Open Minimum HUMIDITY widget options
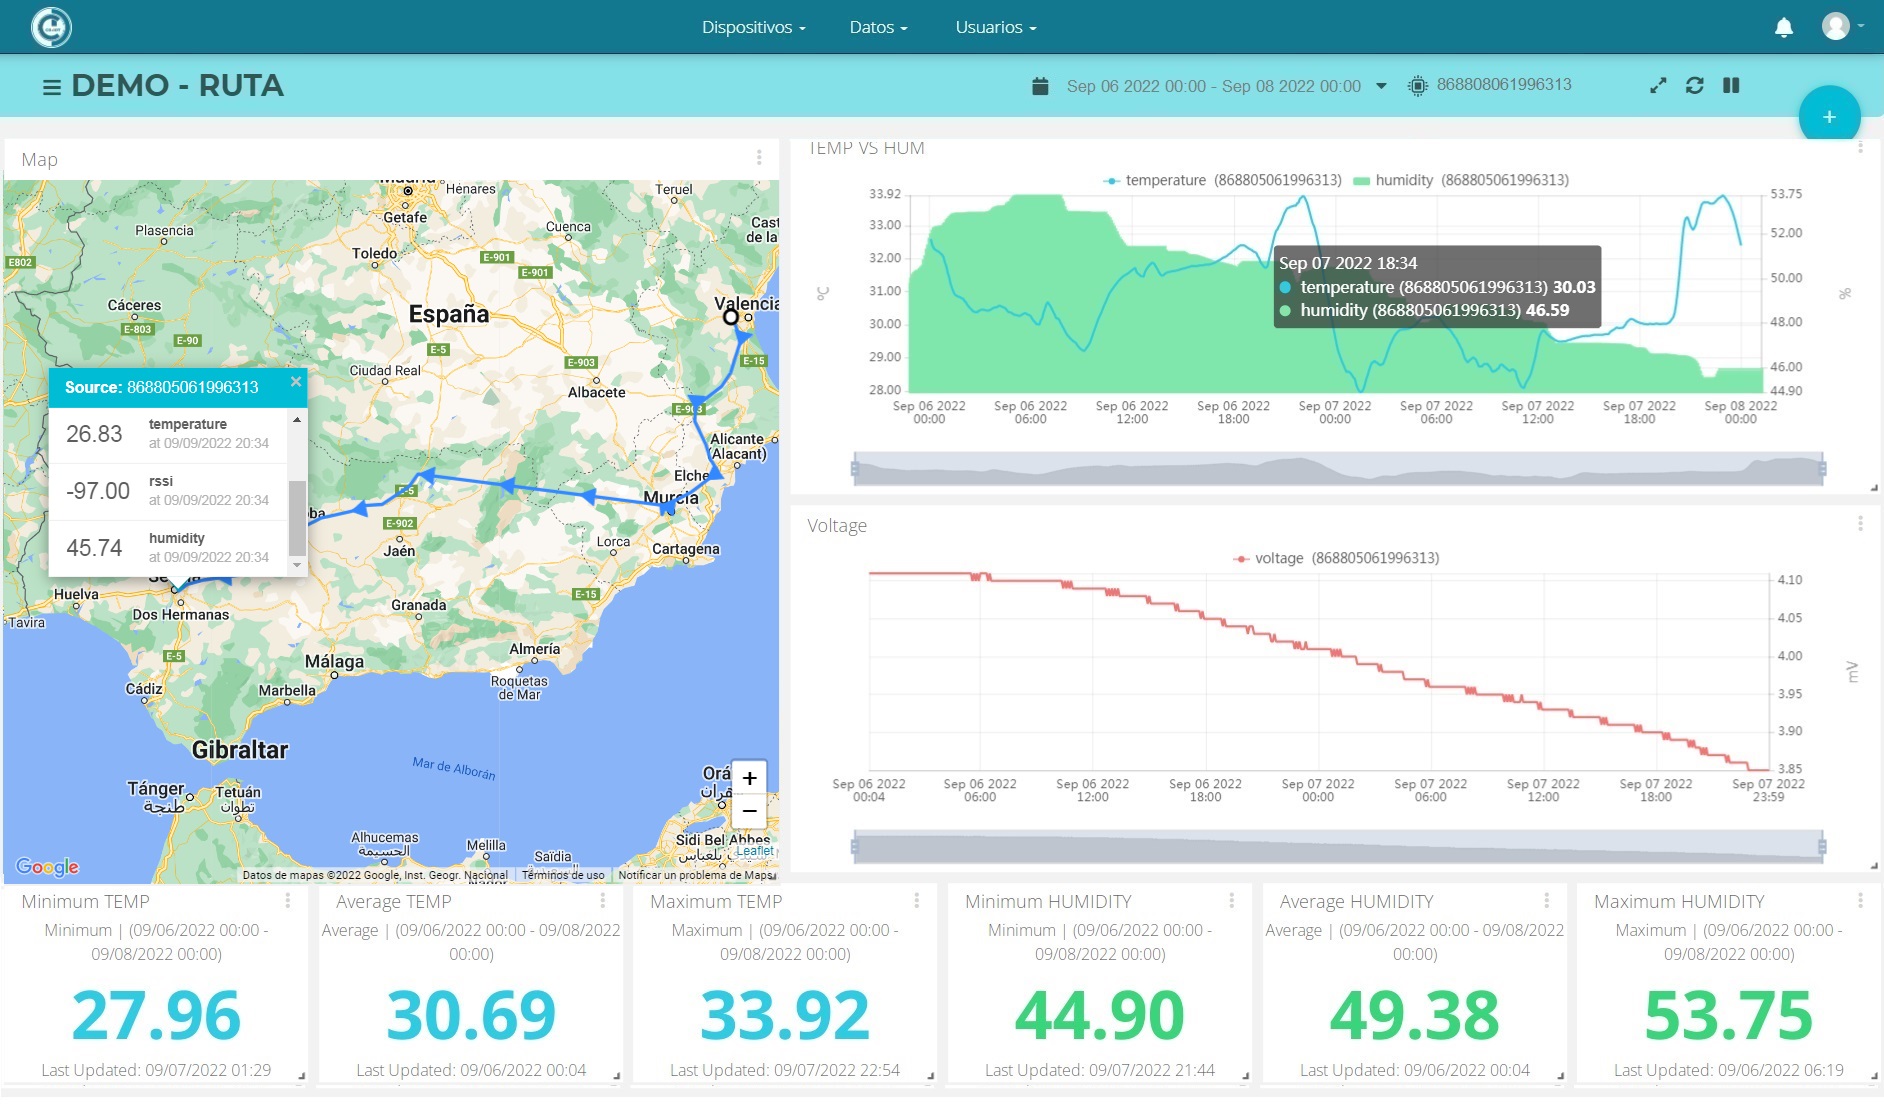Image resolution: width=1884 pixels, height=1108 pixels. [1232, 900]
